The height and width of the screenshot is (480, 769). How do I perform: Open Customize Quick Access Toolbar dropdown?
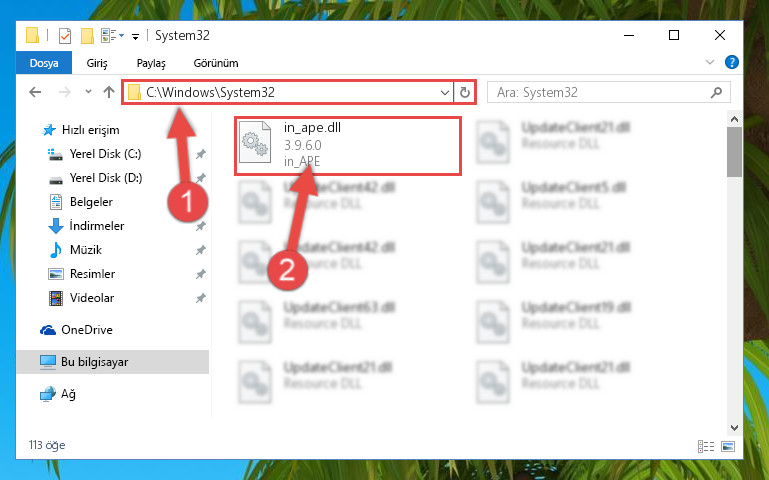tap(135, 36)
